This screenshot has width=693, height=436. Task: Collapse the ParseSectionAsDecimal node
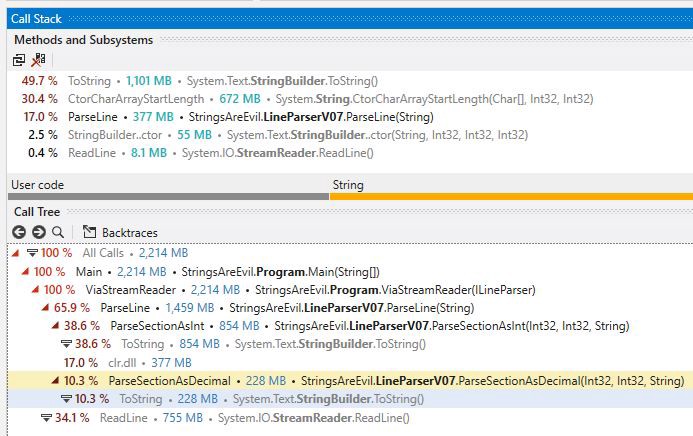[55, 381]
